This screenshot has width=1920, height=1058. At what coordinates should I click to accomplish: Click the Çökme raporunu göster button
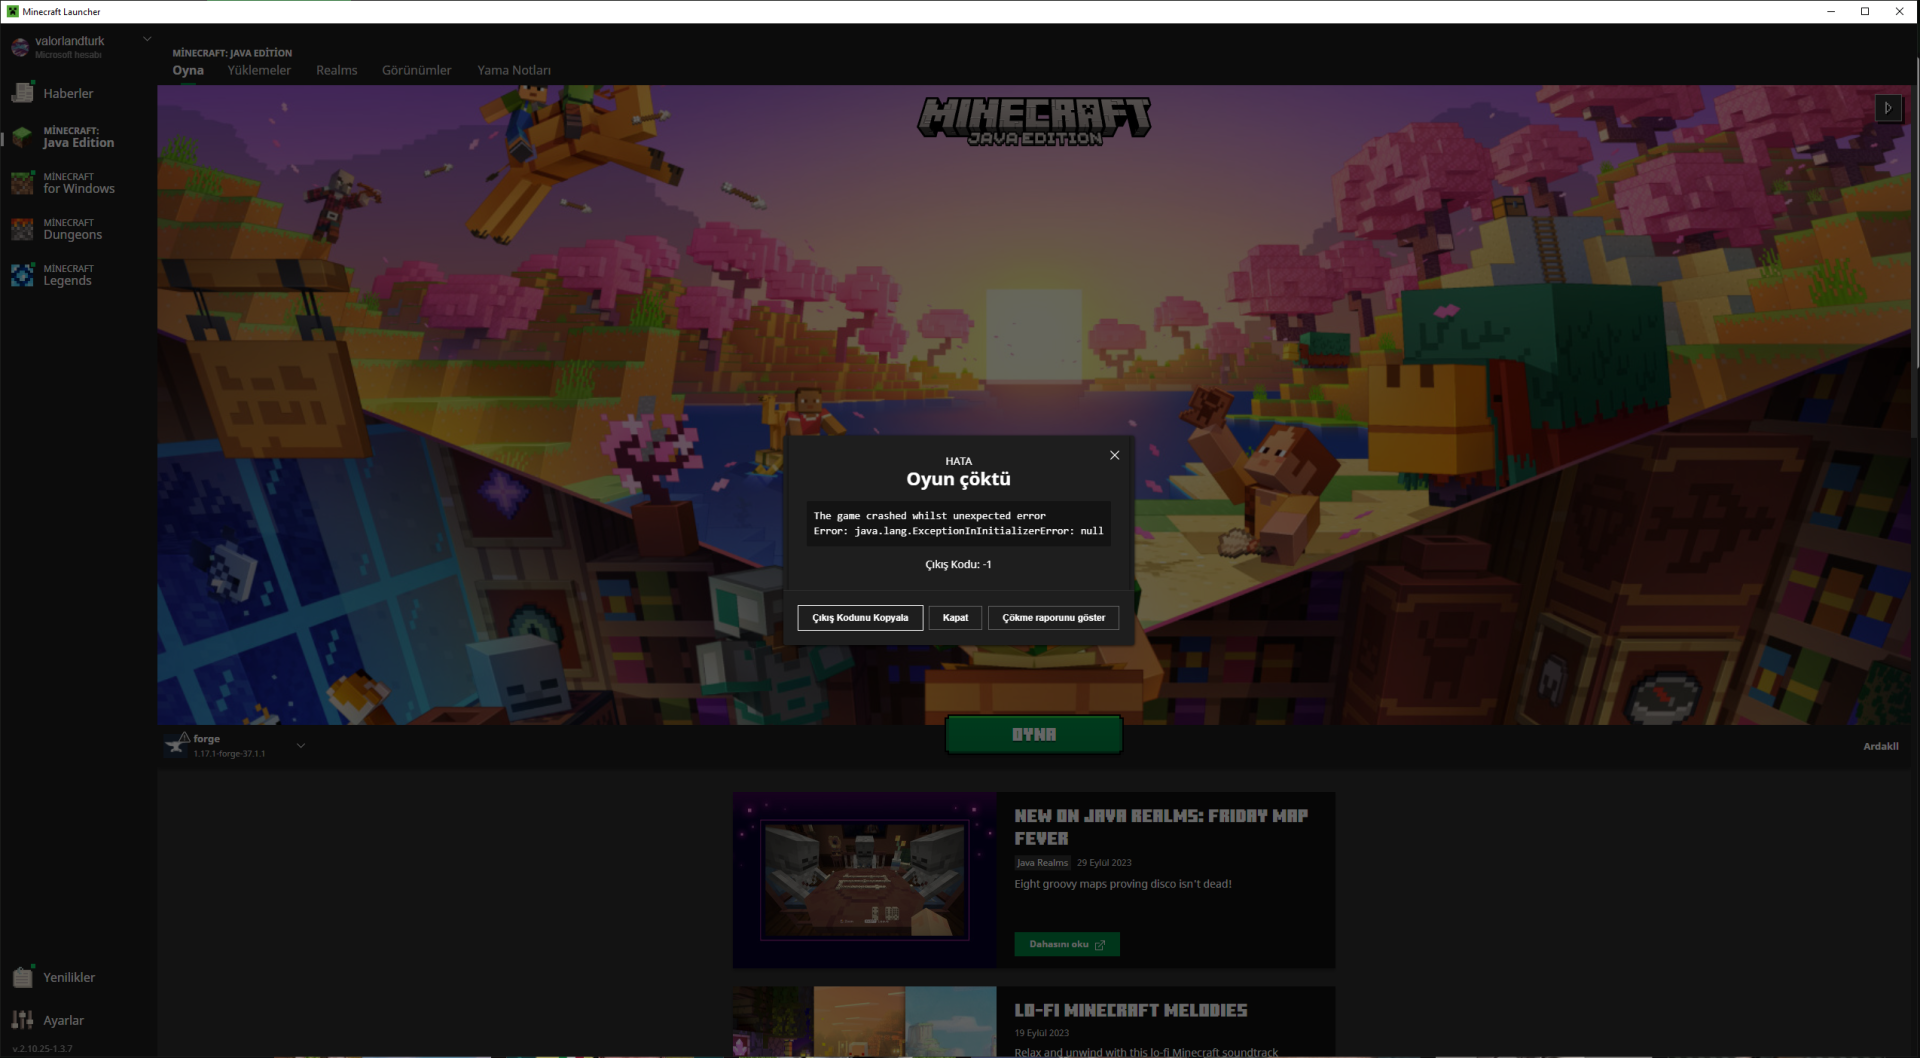coord(1054,618)
